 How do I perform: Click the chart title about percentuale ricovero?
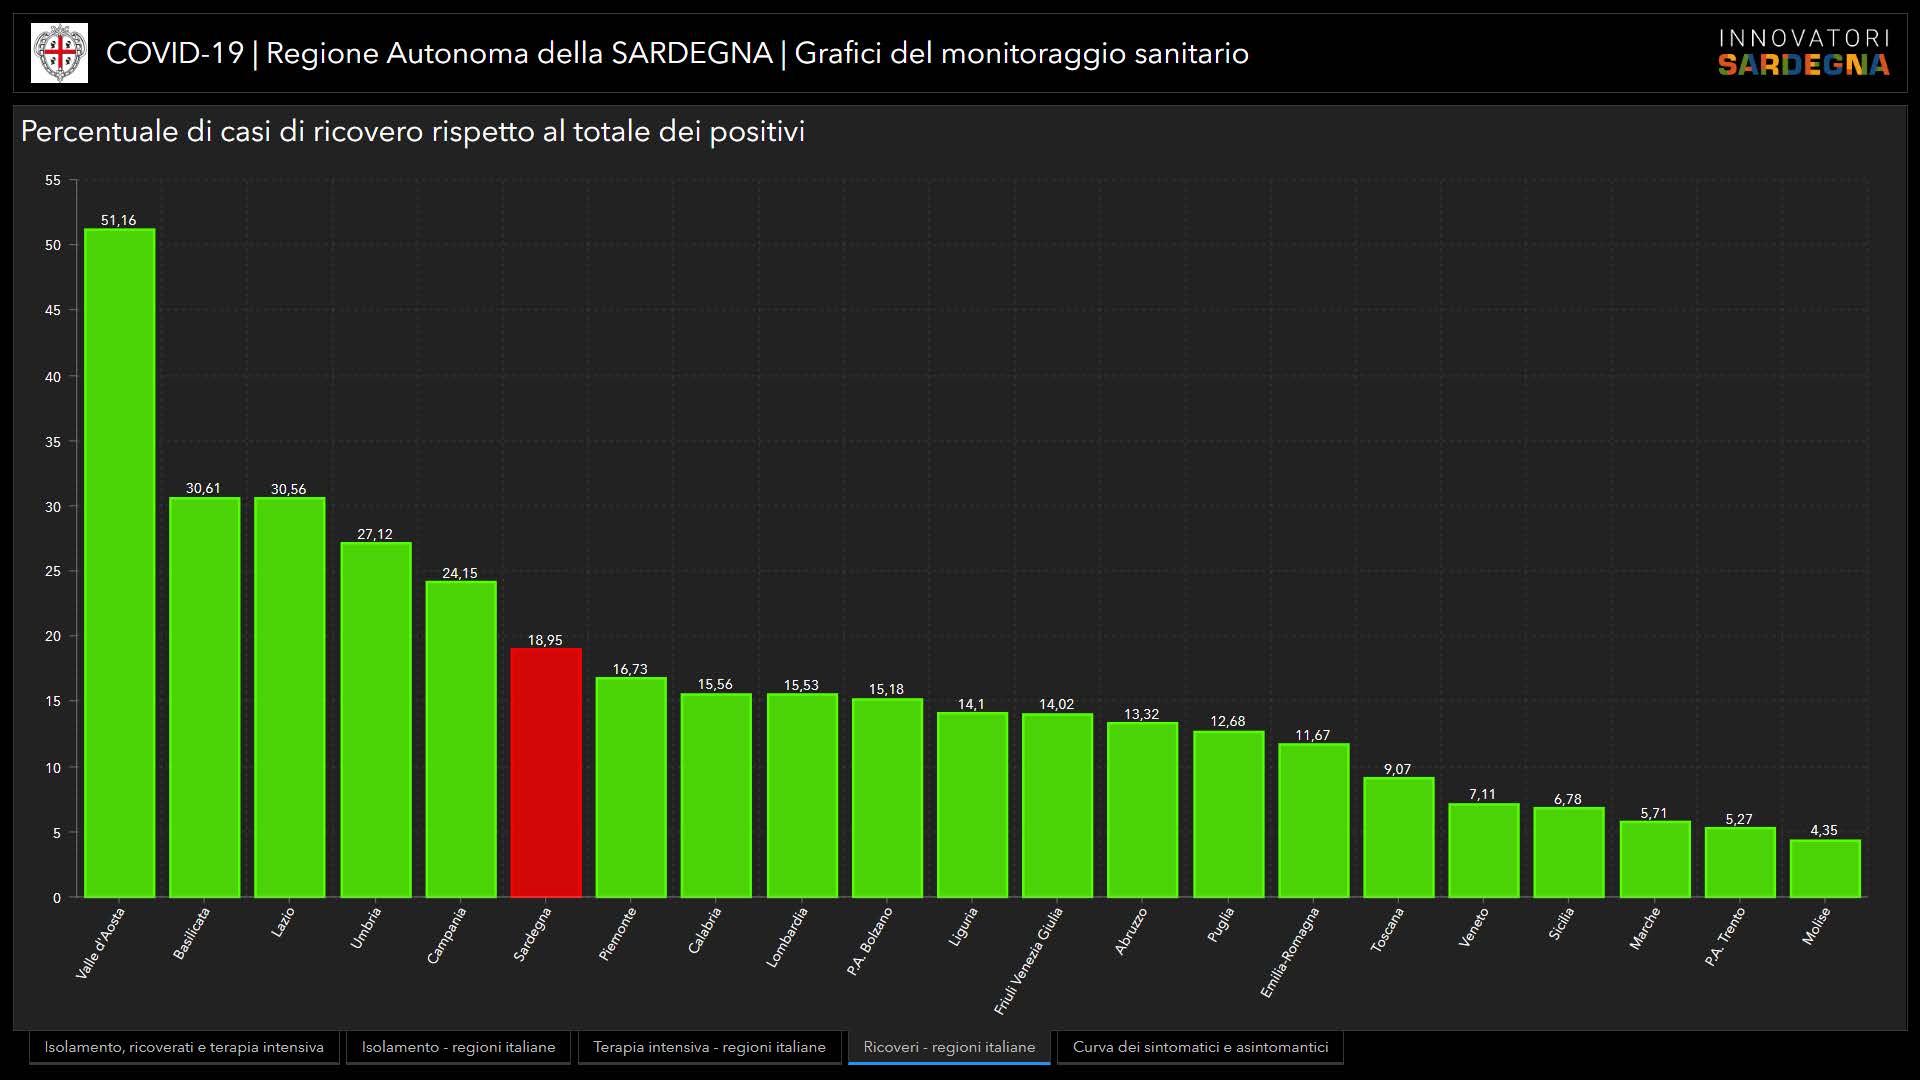pos(412,132)
